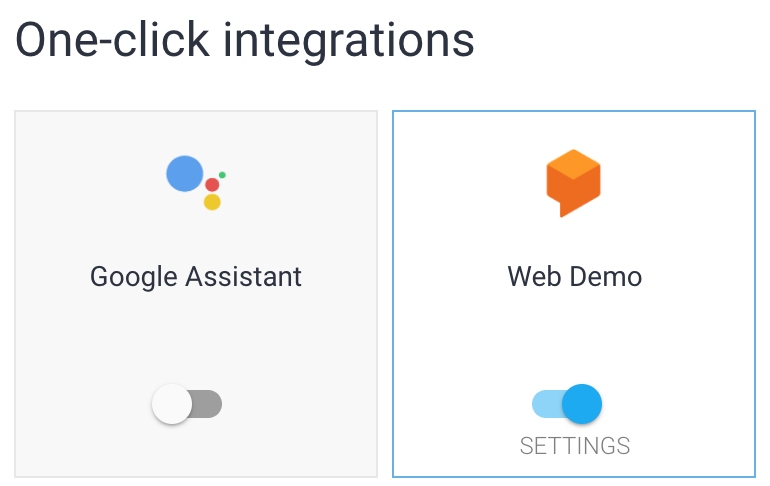The image size is (770, 486).
Task: Click the red dot in the Assistant logo
Action: (x=212, y=185)
